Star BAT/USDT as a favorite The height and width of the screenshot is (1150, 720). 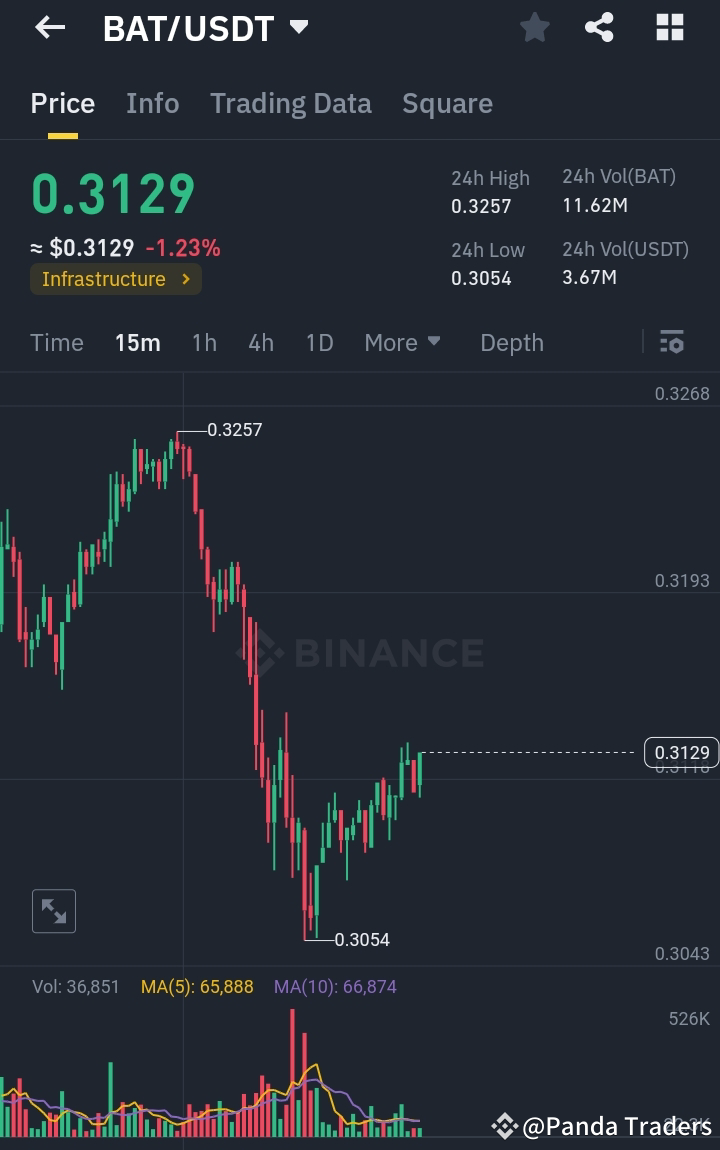pos(534,27)
